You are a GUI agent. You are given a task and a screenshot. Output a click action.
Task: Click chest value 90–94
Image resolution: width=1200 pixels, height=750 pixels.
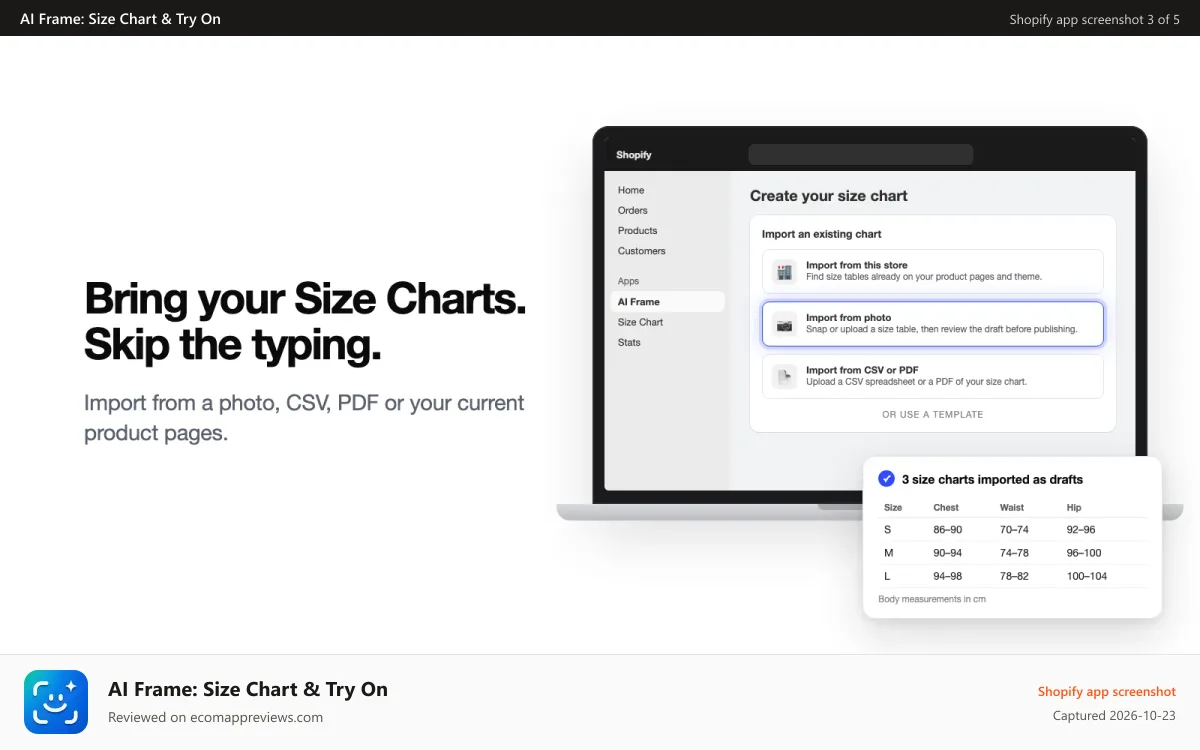point(948,553)
